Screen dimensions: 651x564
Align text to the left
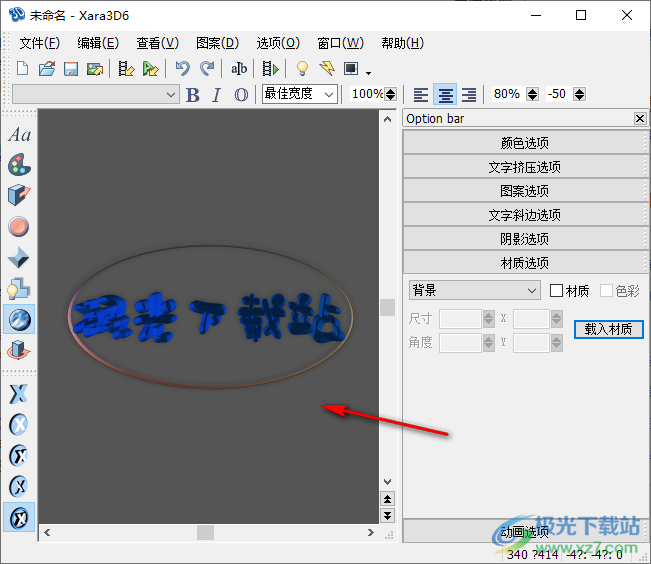point(421,95)
